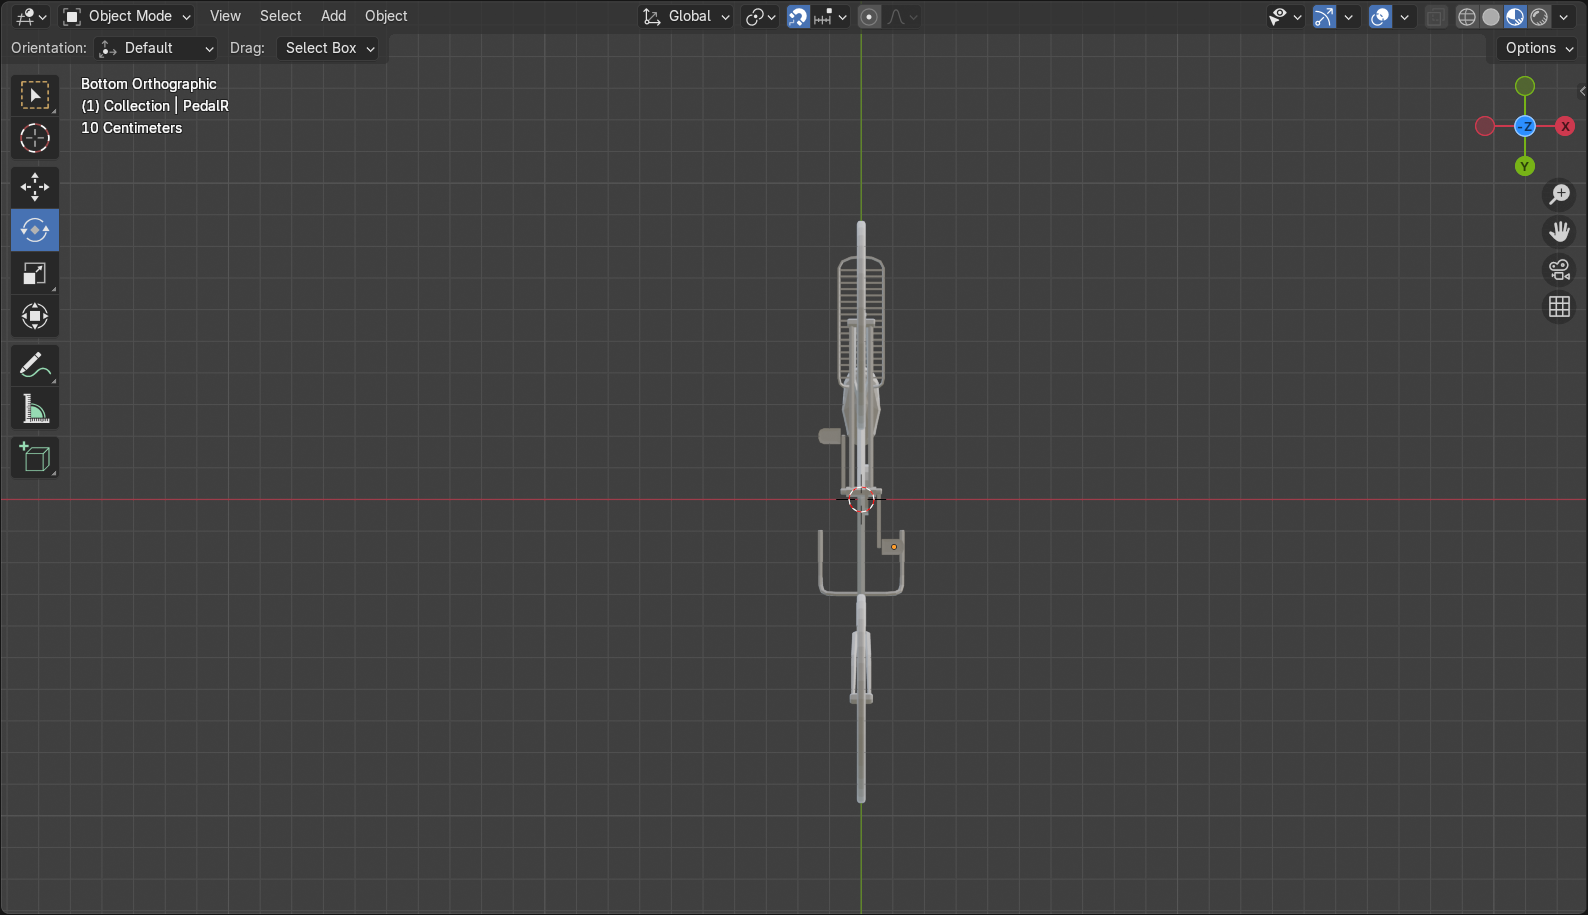Image resolution: width=1588 pixels, height=915 pixels.
Task: Switch perspective/orthographic grid icon
Action: [1559, 307]
